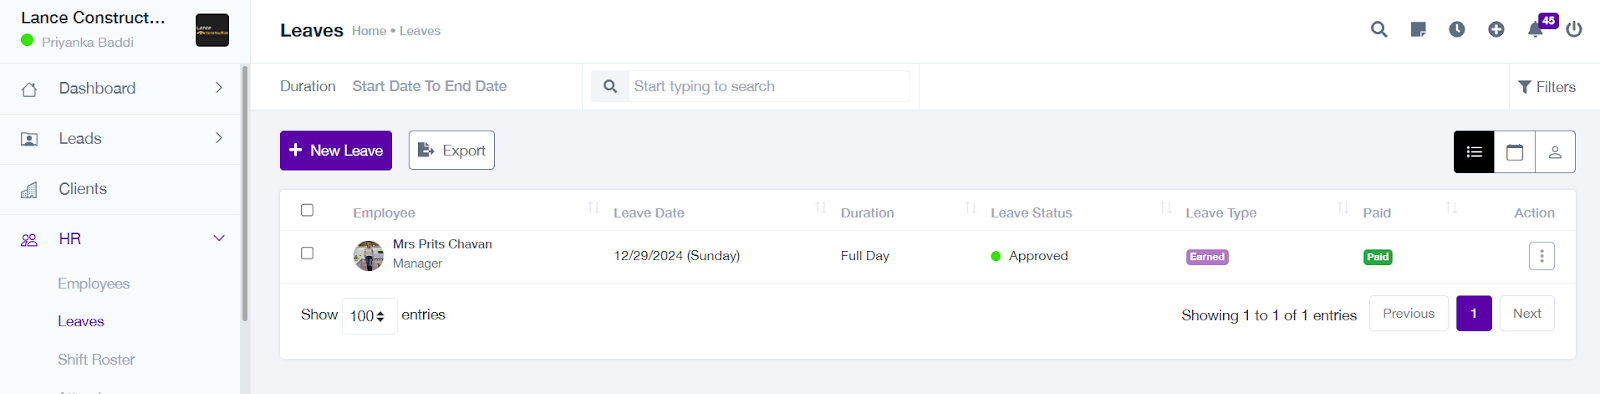
Task: Click the plus add icon in header
Action: (x=1496, y=30)
